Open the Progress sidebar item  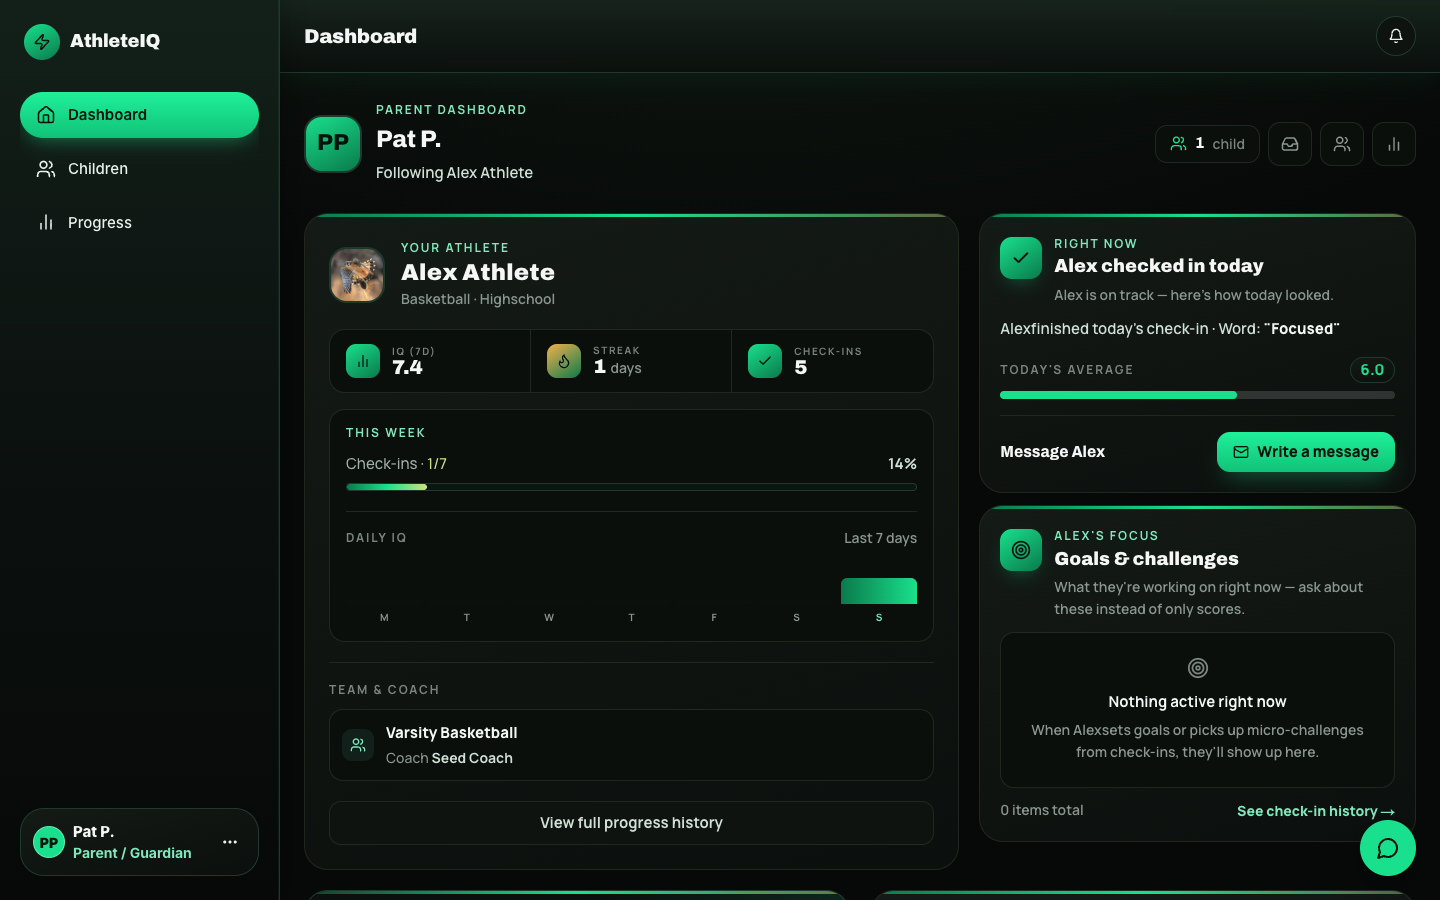(x=139, y=223)
